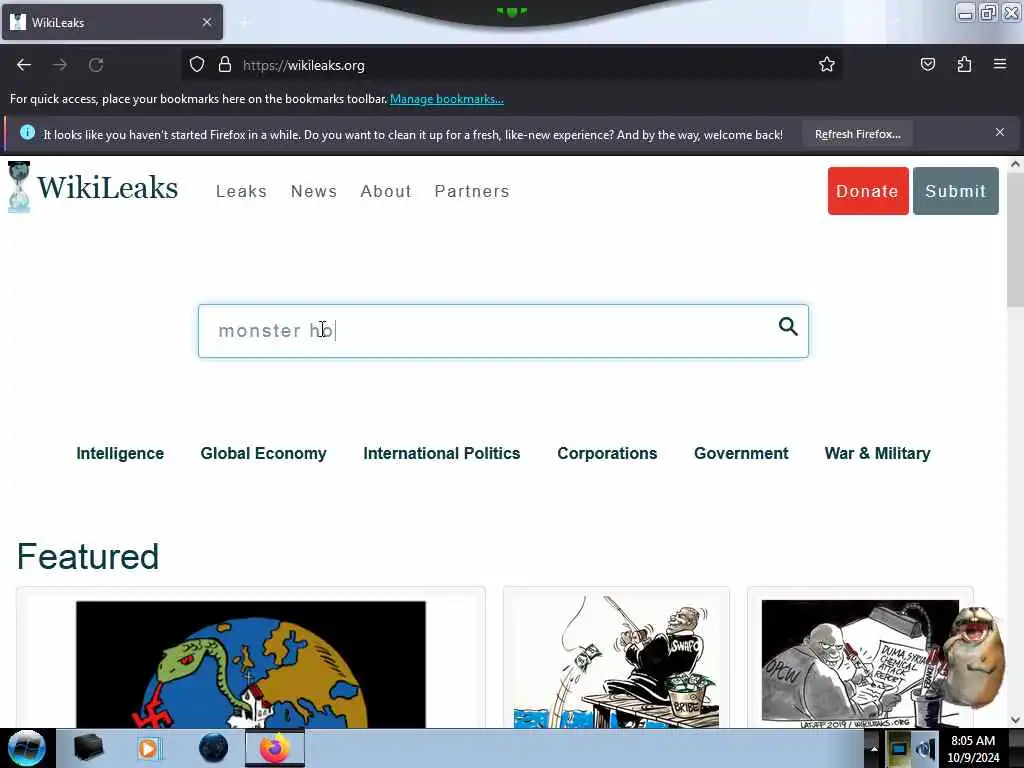Open the International Politics category link

click(x=441, y=453)
